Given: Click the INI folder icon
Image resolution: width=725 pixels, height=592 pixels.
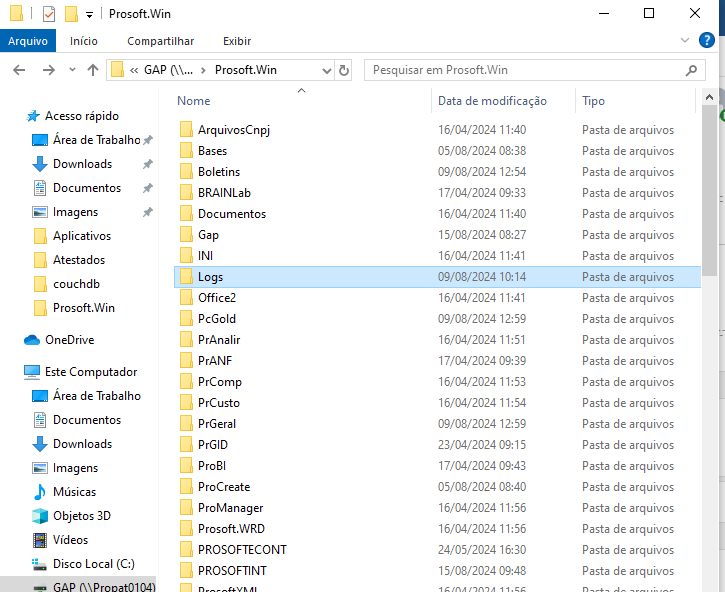Looking at the screenshot, I should 186,256.
